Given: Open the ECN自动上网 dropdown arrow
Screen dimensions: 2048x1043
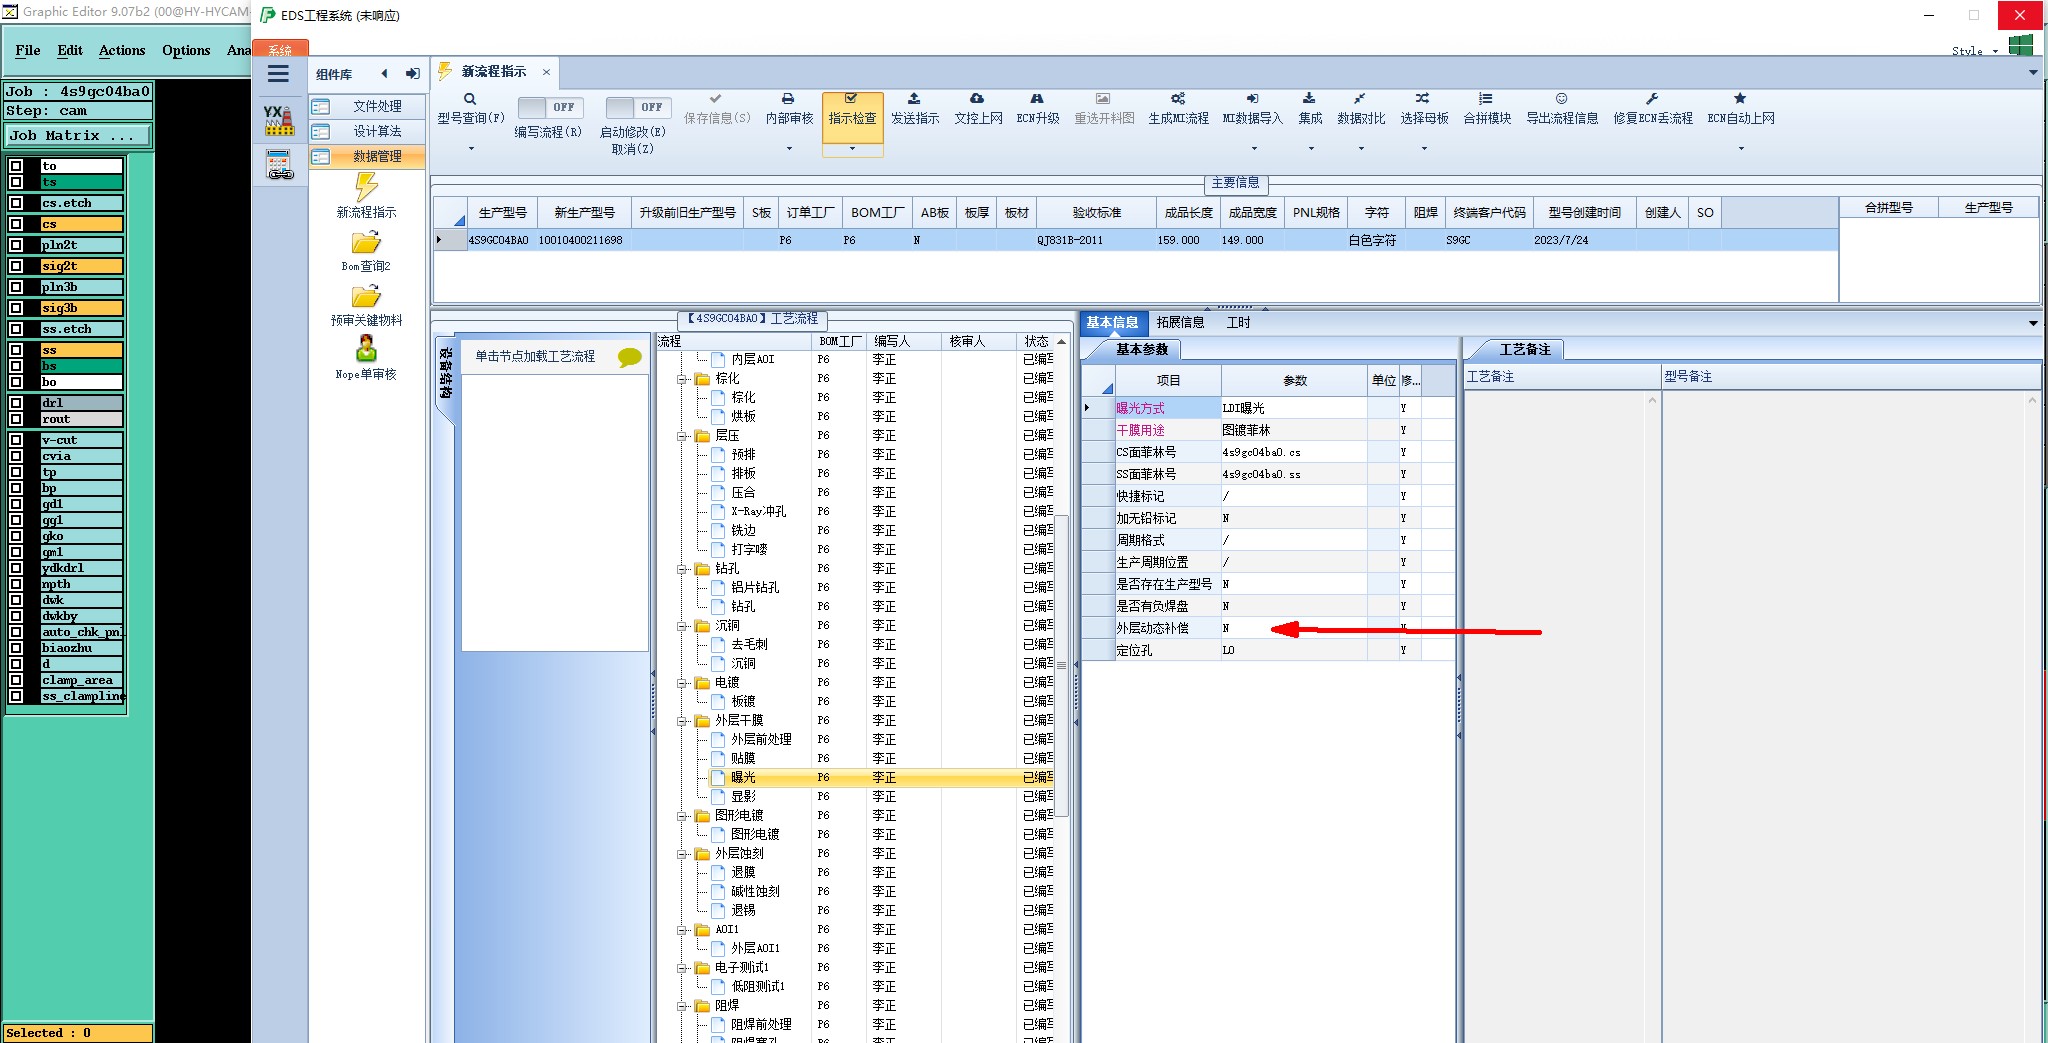Looking at the screenshot, I should [x=1741, y=148].
